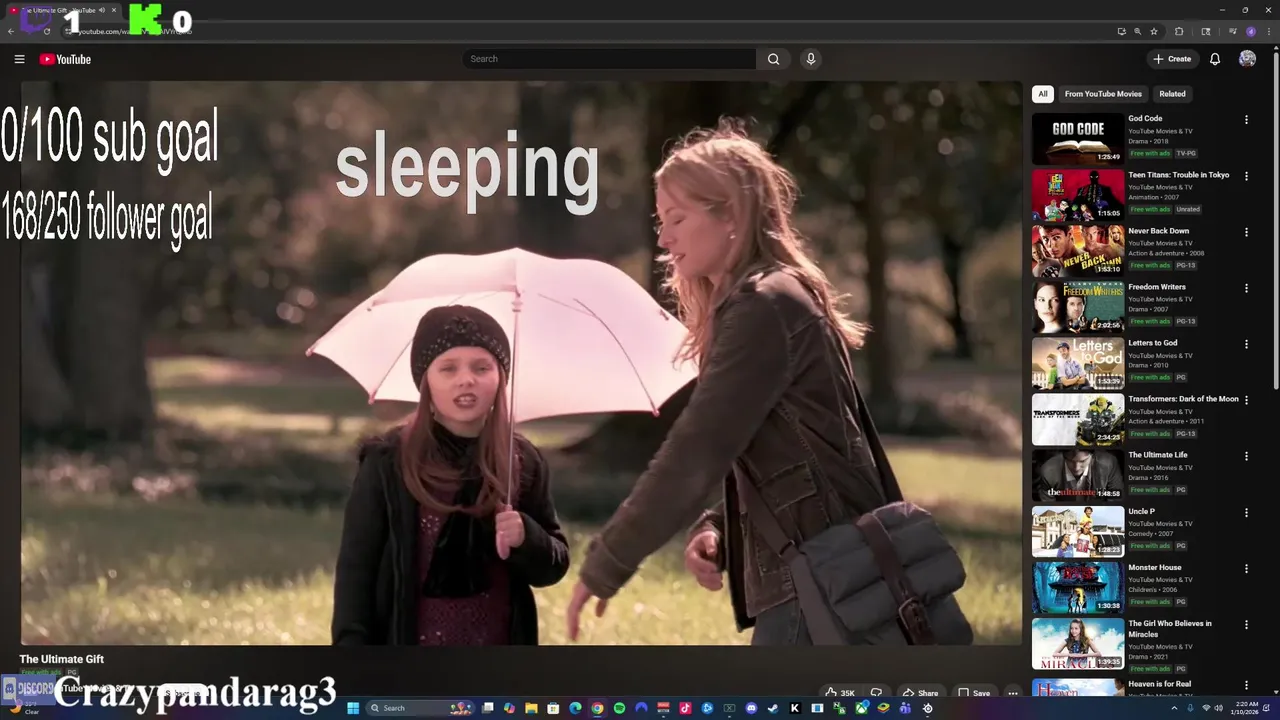The height and width of the screenshot is (720, 1280).
Task: Open The Ultimate Life title
Action: 1158,455
